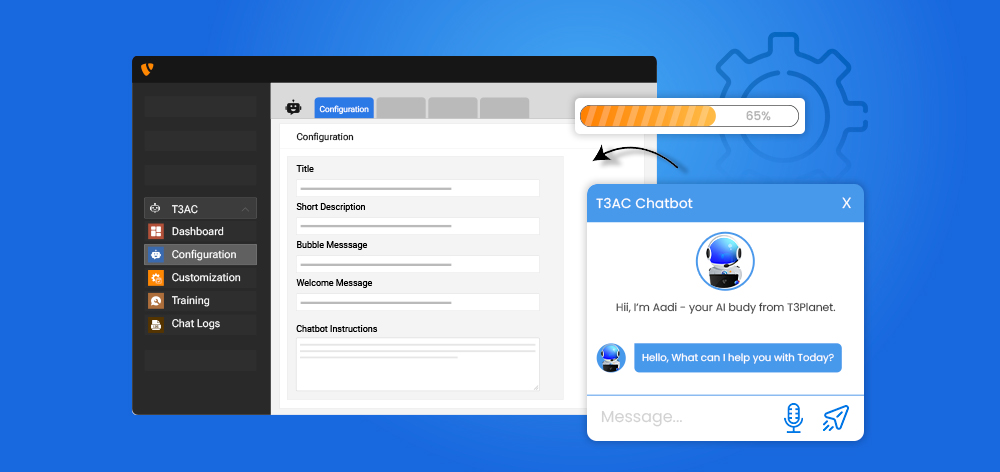Viewport: 1000px width, 472px height.
Task: Click the Title input field
Action: pyautogui.click(x=418, y=188)
